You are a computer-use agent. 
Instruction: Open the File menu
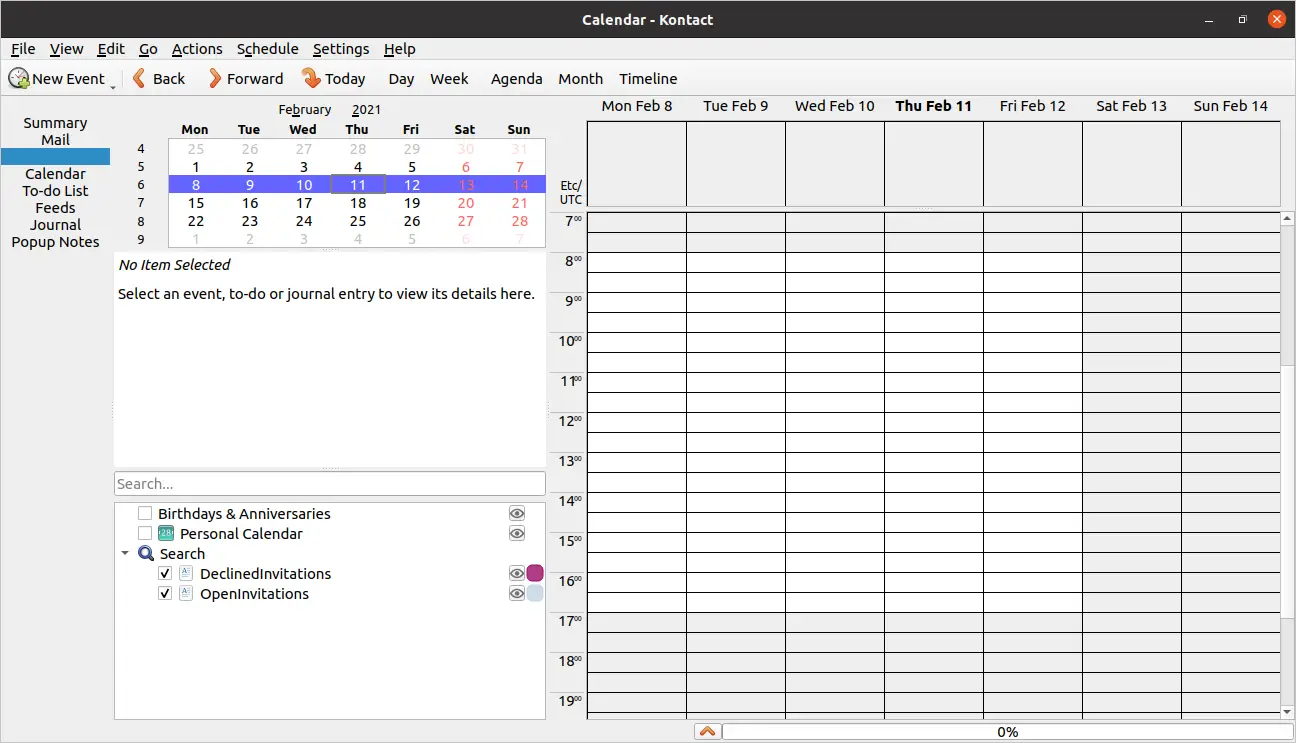point(23,48)
